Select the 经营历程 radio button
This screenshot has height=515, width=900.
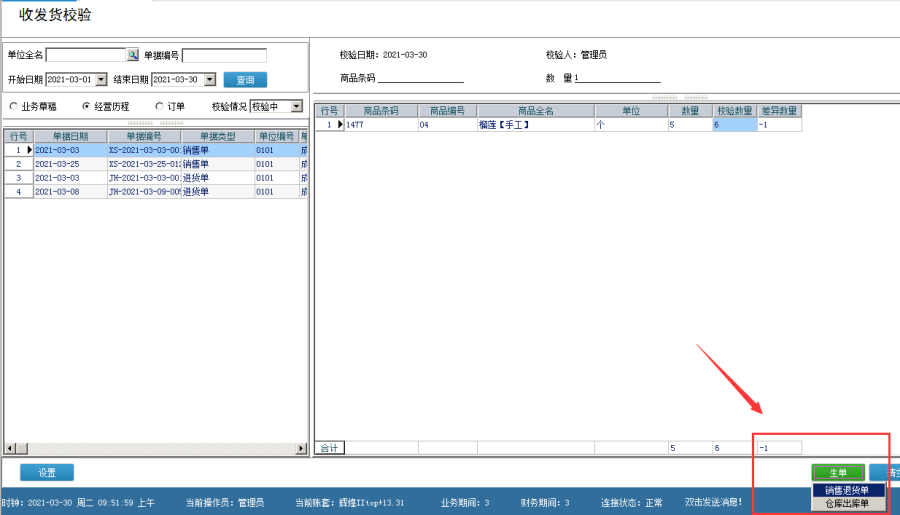[x=87, y=106]
